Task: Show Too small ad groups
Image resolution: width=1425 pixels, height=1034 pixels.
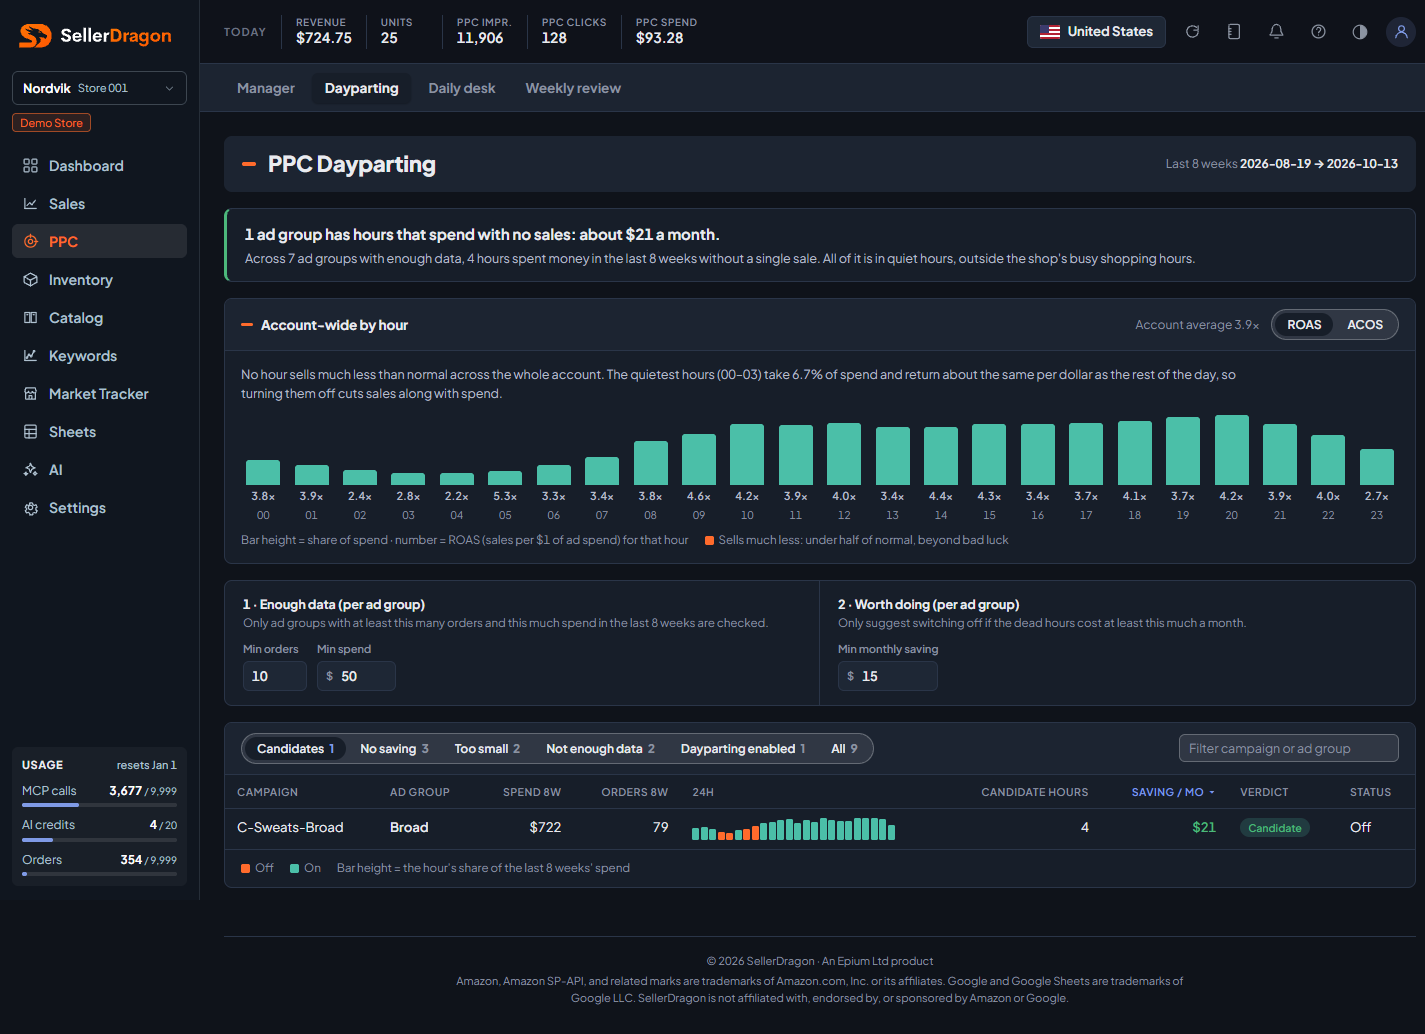Action: pyautogui.click(x=487, y=749)
